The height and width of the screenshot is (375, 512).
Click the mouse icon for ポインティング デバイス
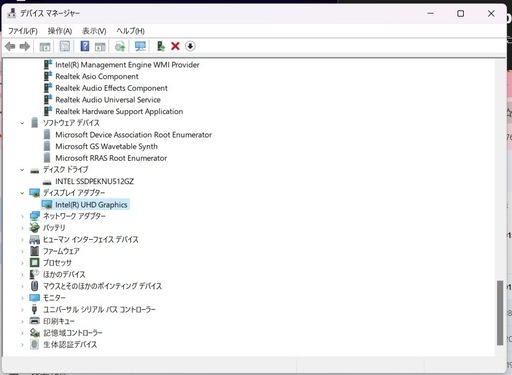(34, 286)
